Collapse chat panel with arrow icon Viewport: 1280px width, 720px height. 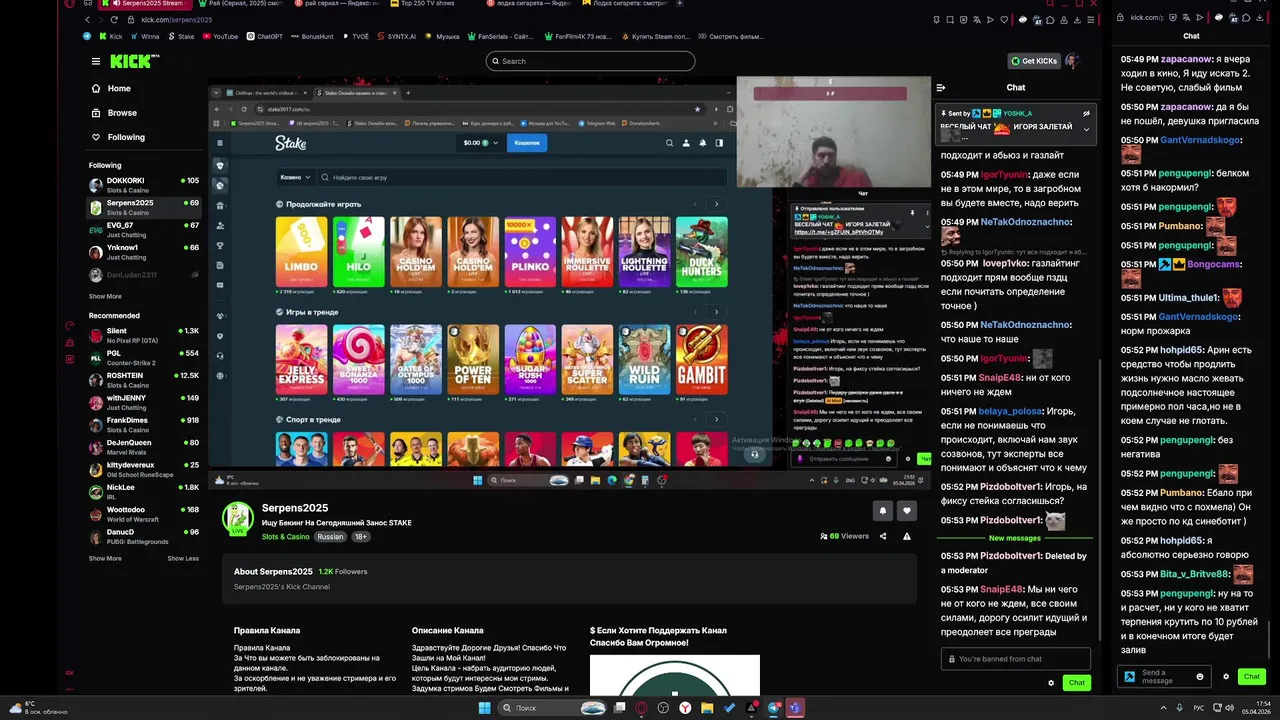click(x=941, y=88)
